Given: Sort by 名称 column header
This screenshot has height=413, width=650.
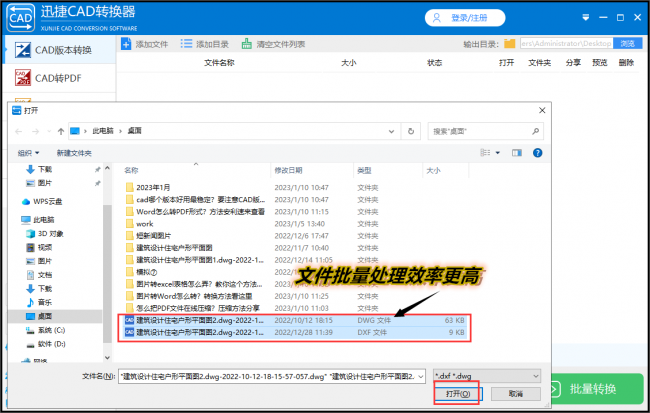Looking at the screenshot, I should click(131, 170).
